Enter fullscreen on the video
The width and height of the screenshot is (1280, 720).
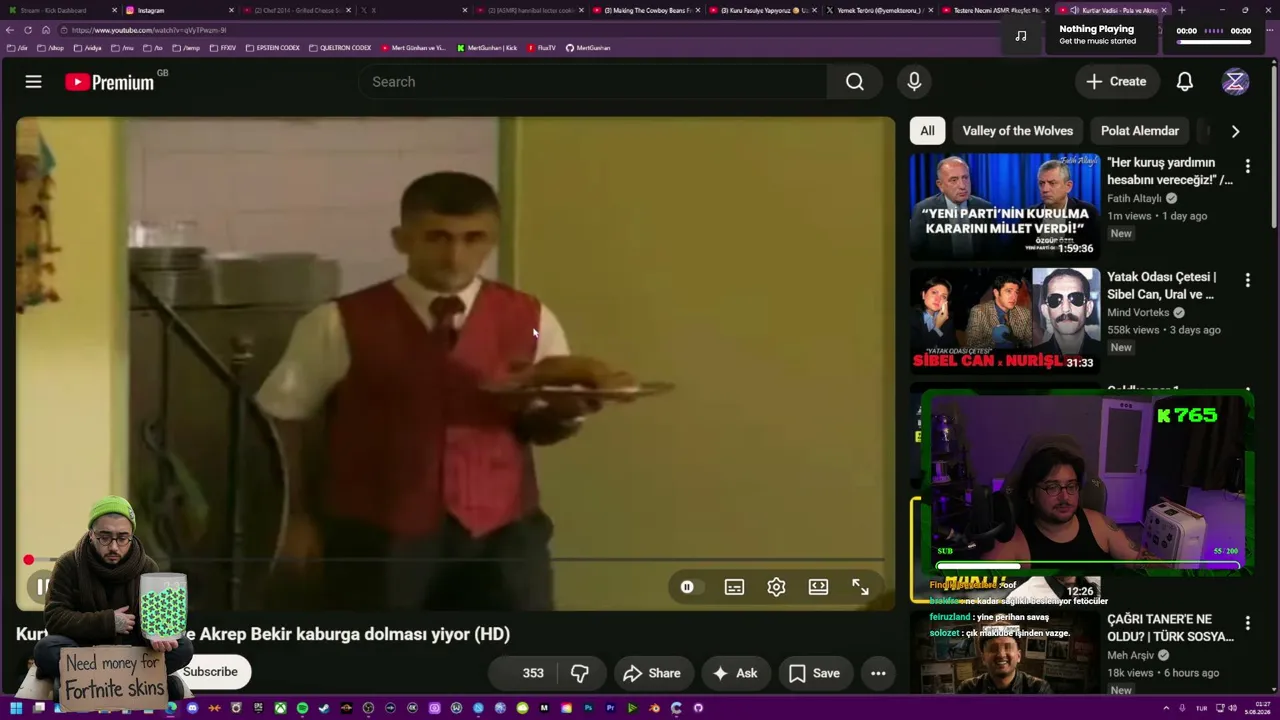pos(860,587)
